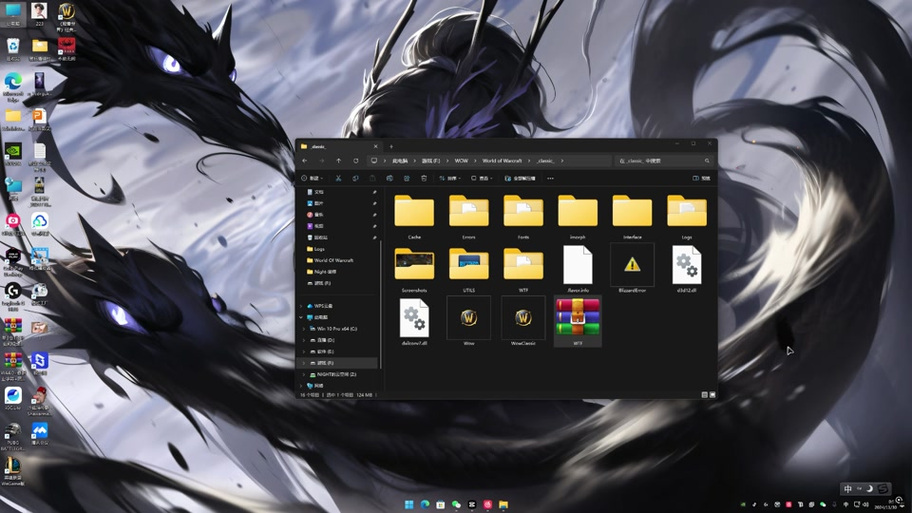Expand the WPS cloud tree node
Image resolution: width=912 pixels, height=513 pixels.
[301, 306]
